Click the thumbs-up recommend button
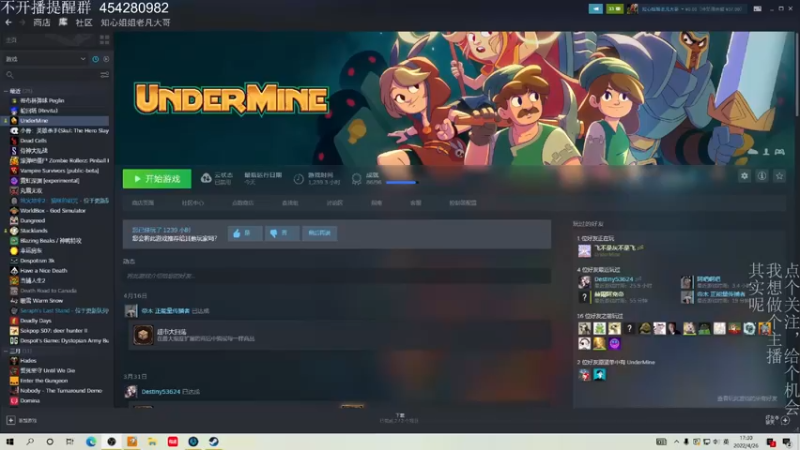 [245, 233]
